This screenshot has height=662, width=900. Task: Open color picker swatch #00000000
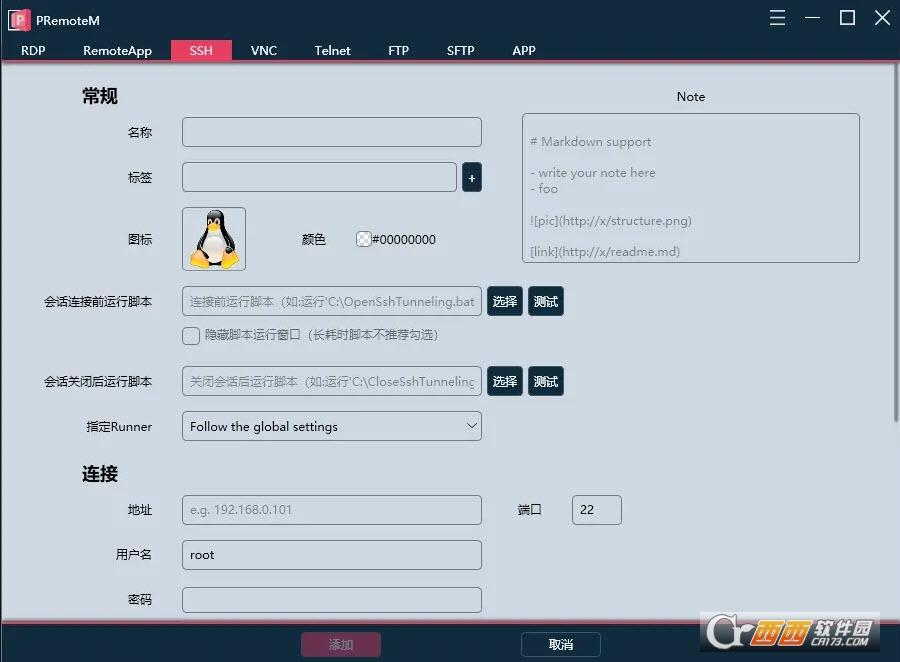[x=363, y=239]
